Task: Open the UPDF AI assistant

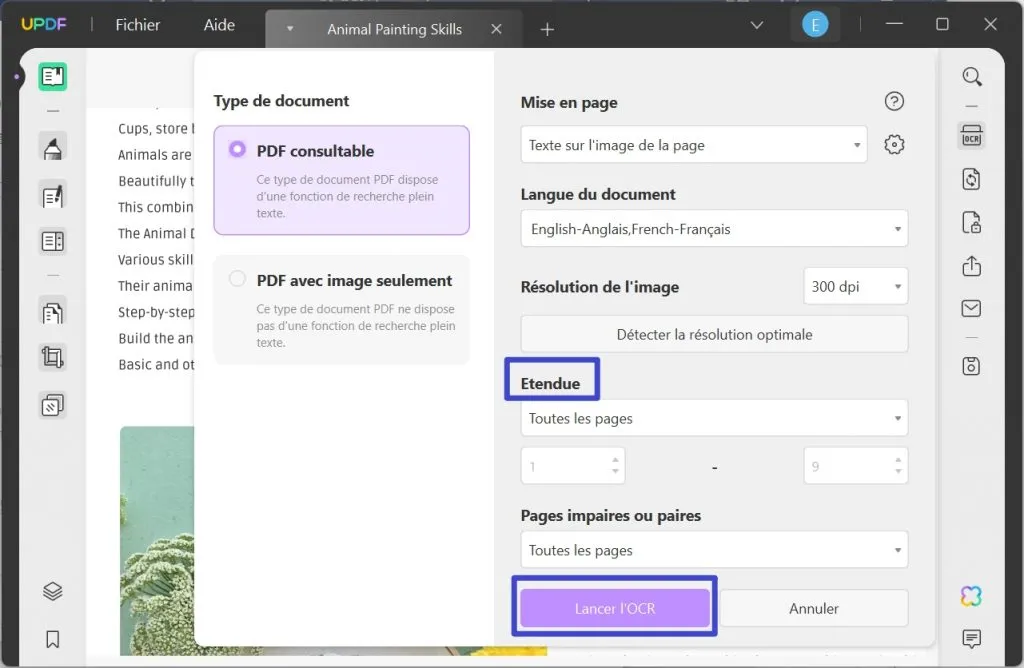Action: tap(970, 595)
